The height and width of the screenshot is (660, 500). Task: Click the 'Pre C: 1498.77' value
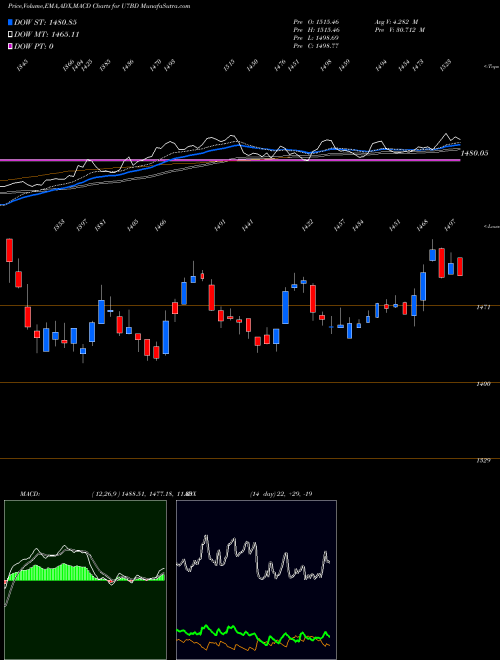pos(316,46)
